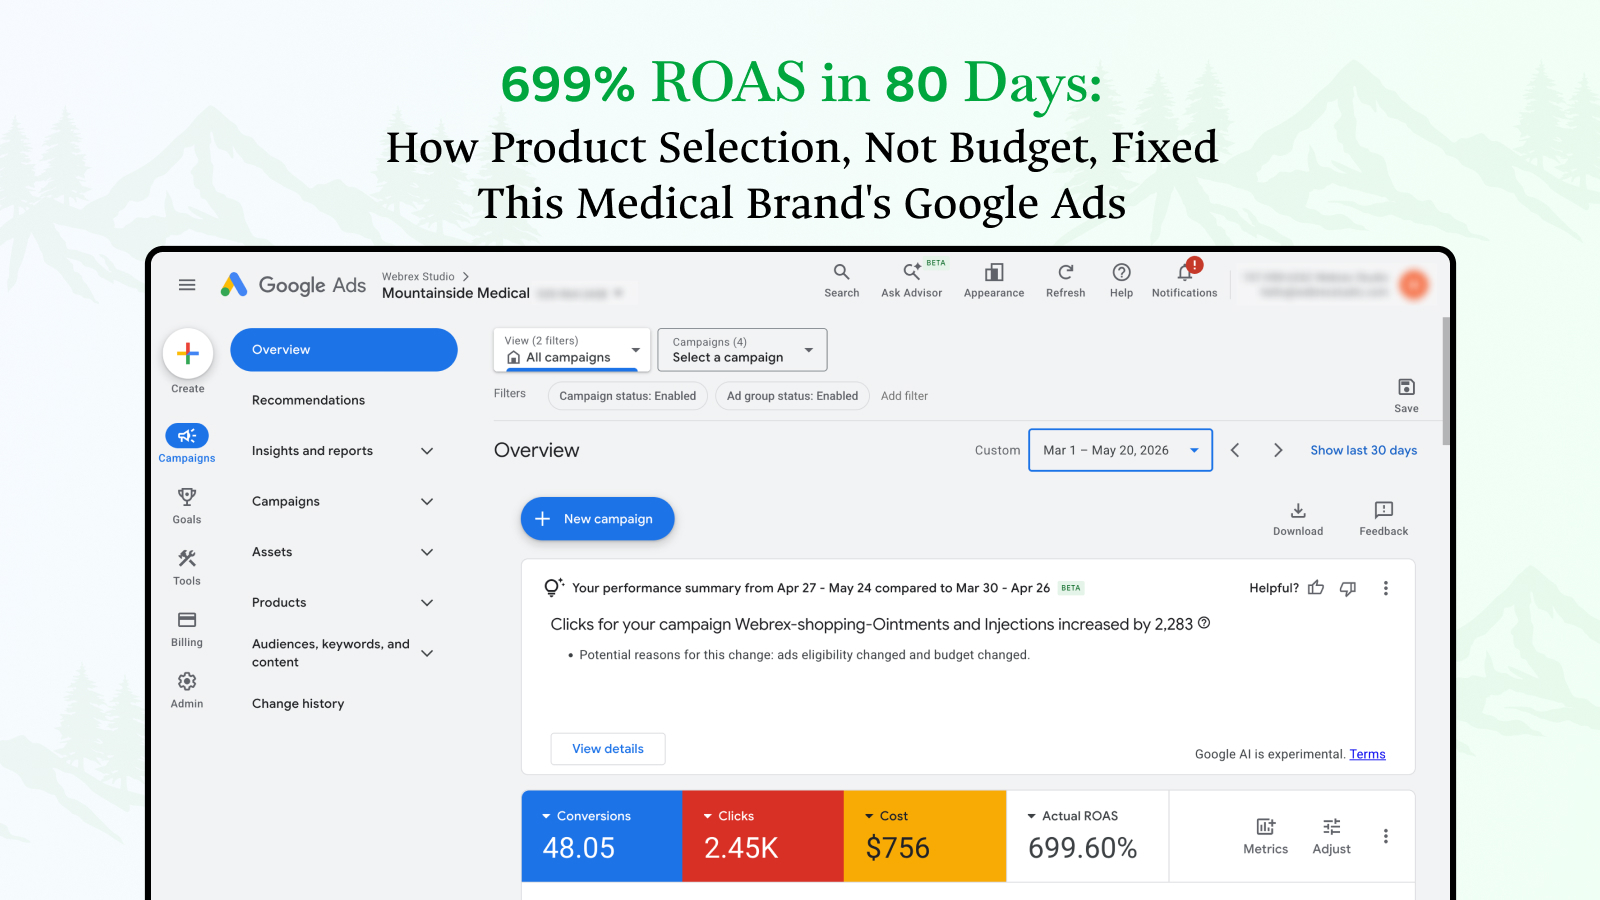The height and width of the screenshot is (900, 1600).
Task: Click the 2.45K clicks value
Action: click(x=741, y=848)
